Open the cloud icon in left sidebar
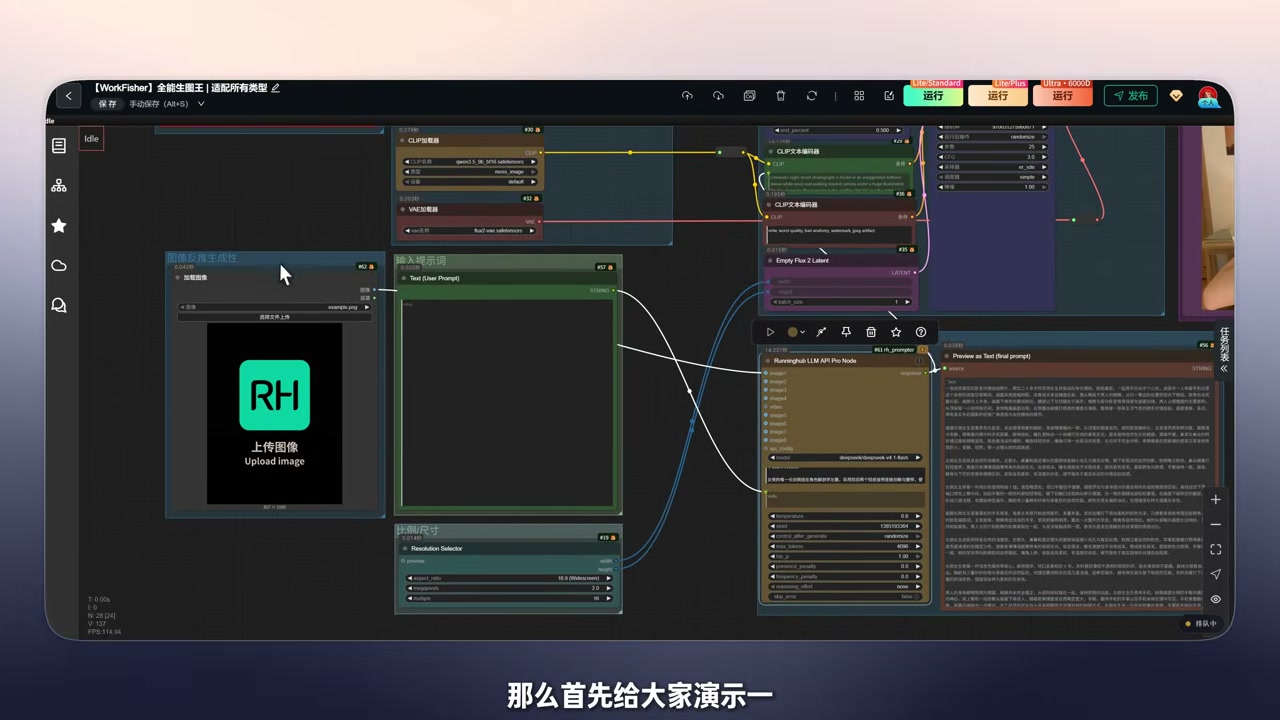Screen dimensions: 1280x720 click(x=59, y=265)
